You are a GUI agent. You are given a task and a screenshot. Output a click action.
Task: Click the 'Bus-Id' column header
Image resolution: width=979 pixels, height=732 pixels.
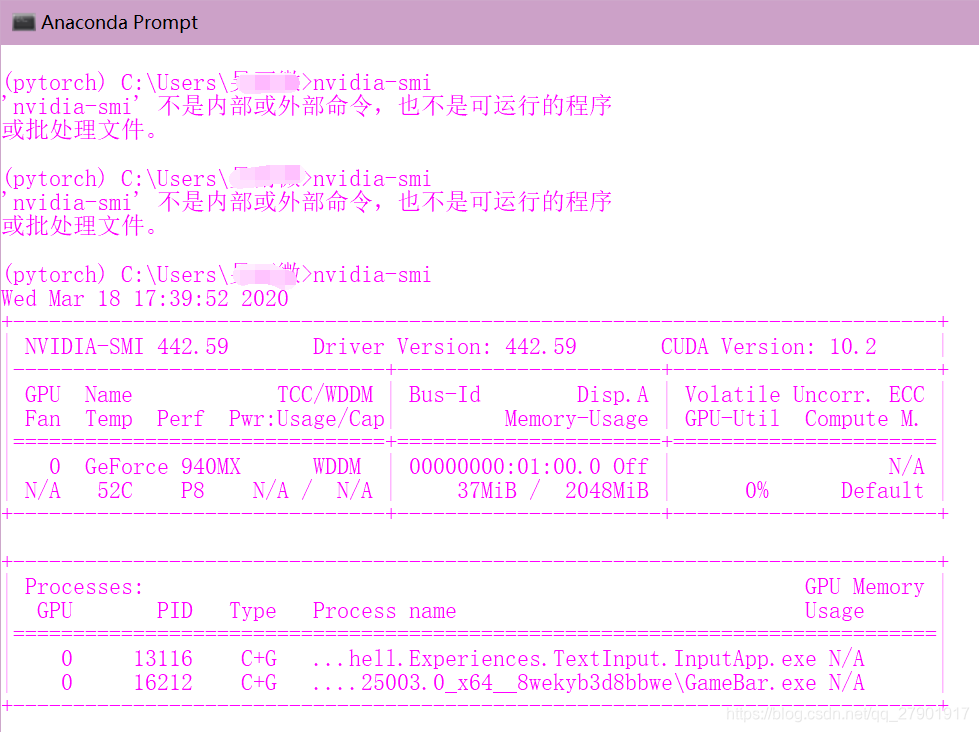click(x=445, y=395)
